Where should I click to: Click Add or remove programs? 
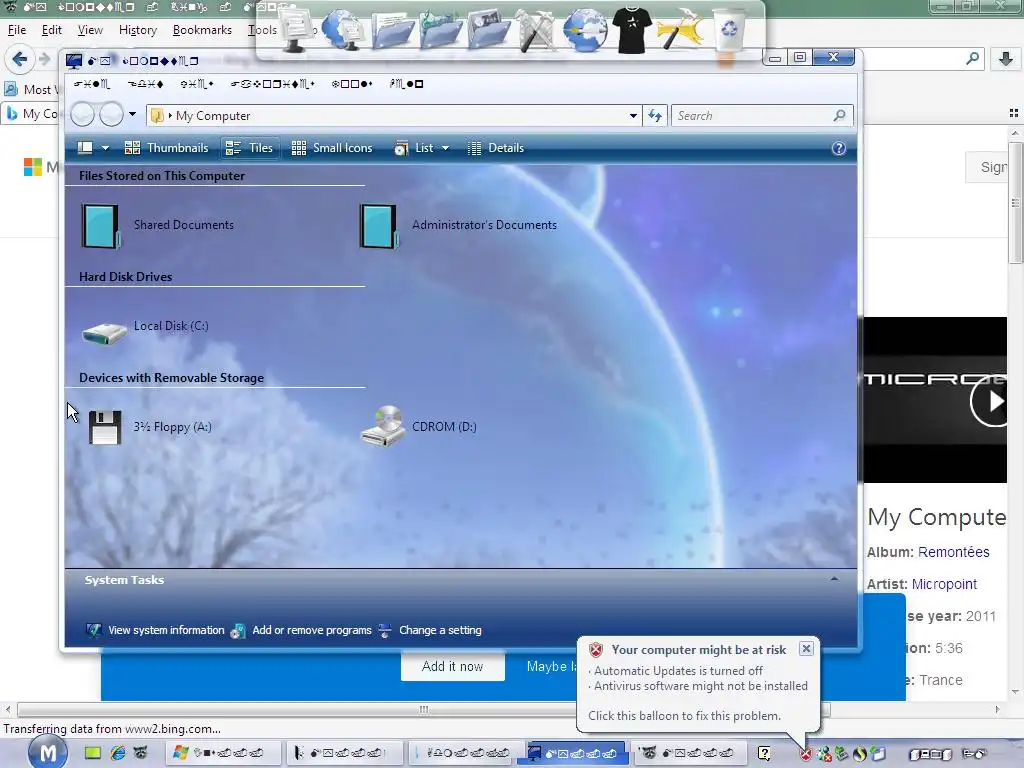302,630
